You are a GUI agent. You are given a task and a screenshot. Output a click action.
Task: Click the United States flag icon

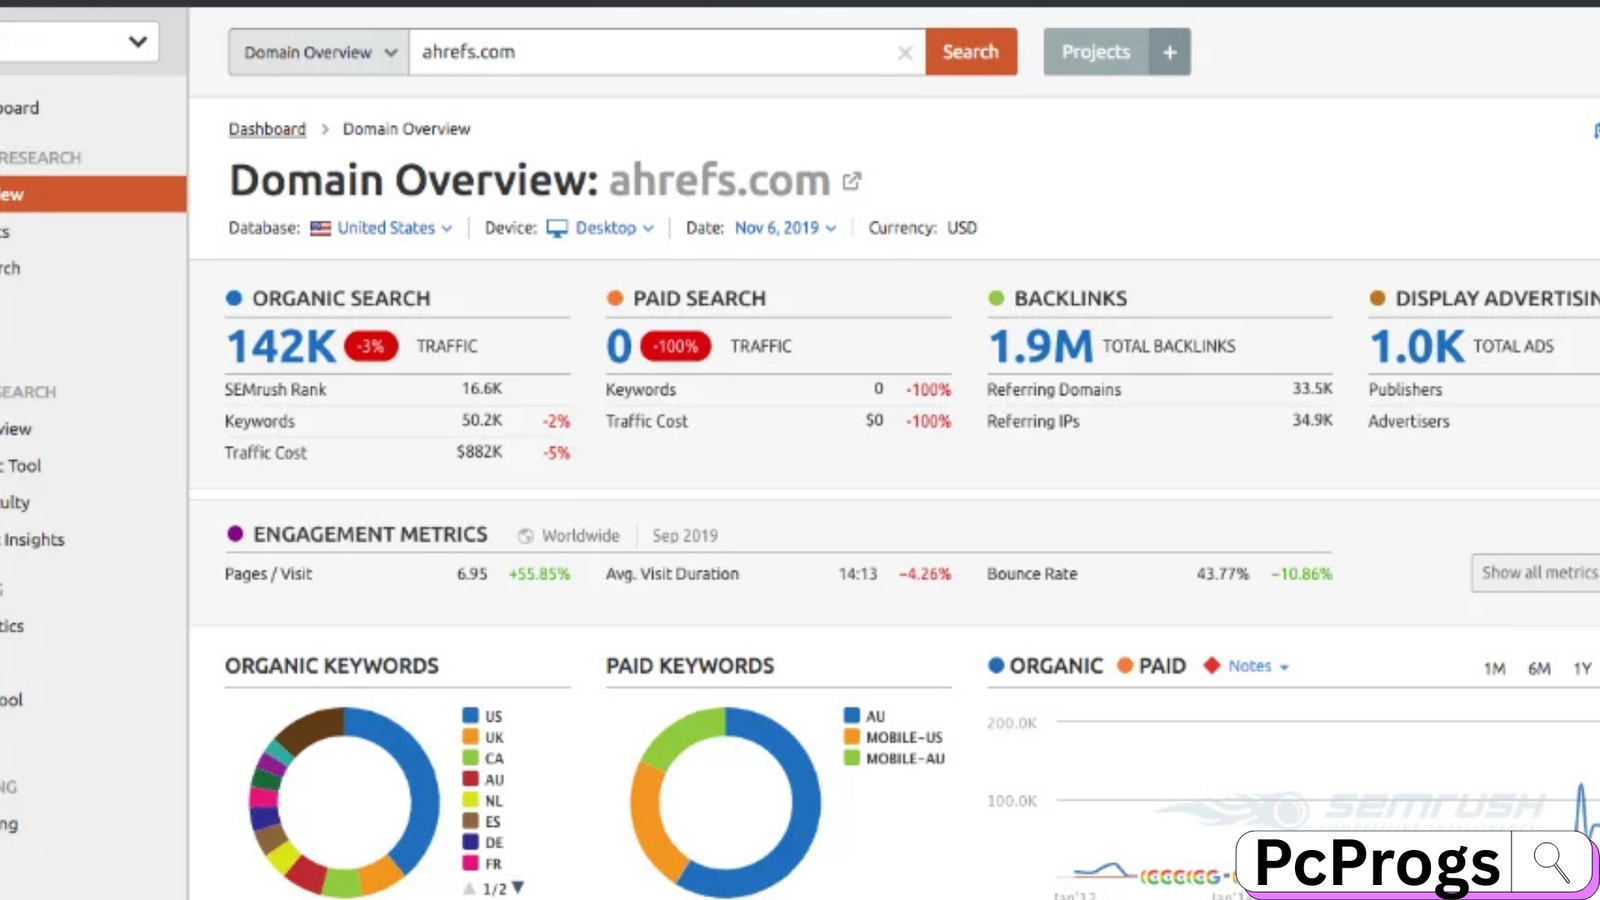pyautogui.click(x=320, y=228)
